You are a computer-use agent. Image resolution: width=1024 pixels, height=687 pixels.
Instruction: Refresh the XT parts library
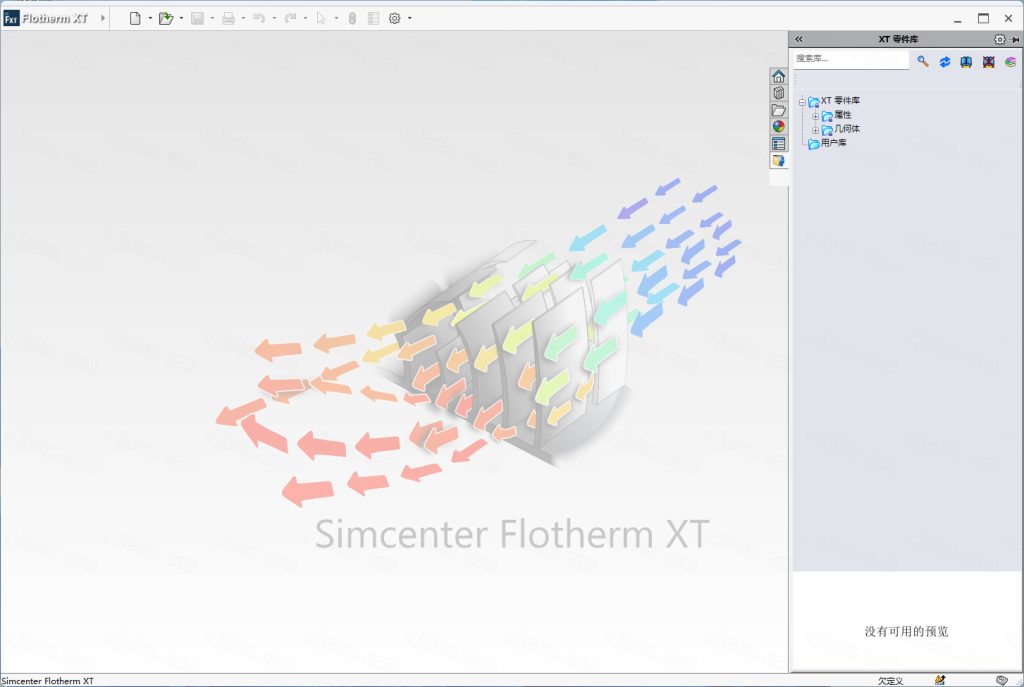(944, 62)
